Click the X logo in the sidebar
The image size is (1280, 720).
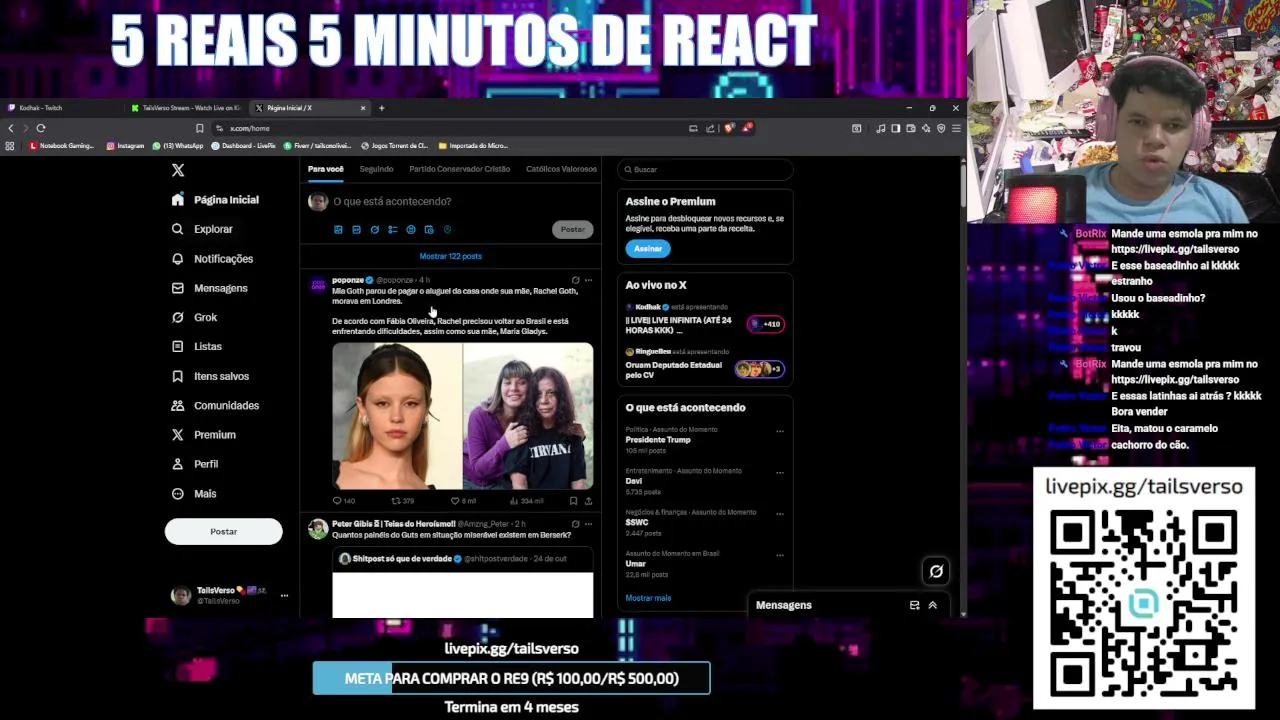pyautogui.click(x=178, y=170)
